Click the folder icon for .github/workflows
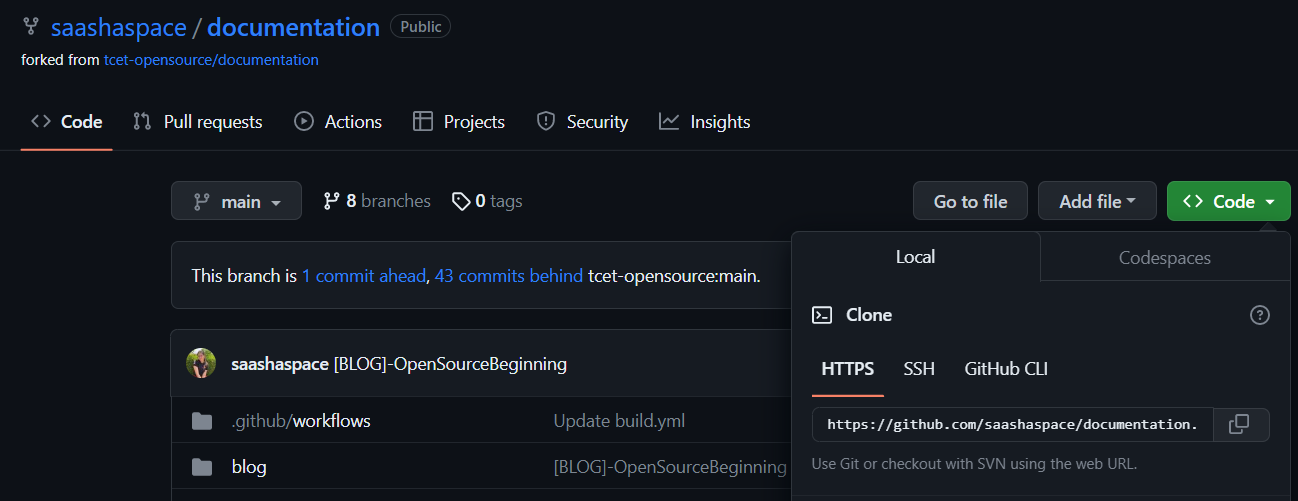 coord(202,421)
